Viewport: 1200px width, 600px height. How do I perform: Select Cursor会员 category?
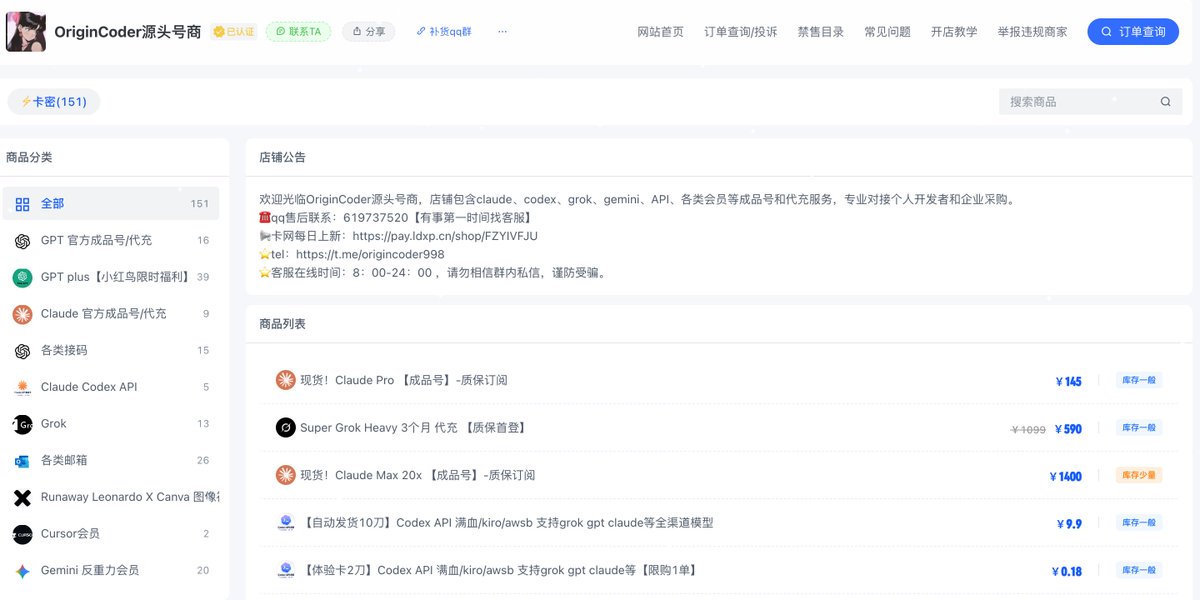tap(111, 534)
